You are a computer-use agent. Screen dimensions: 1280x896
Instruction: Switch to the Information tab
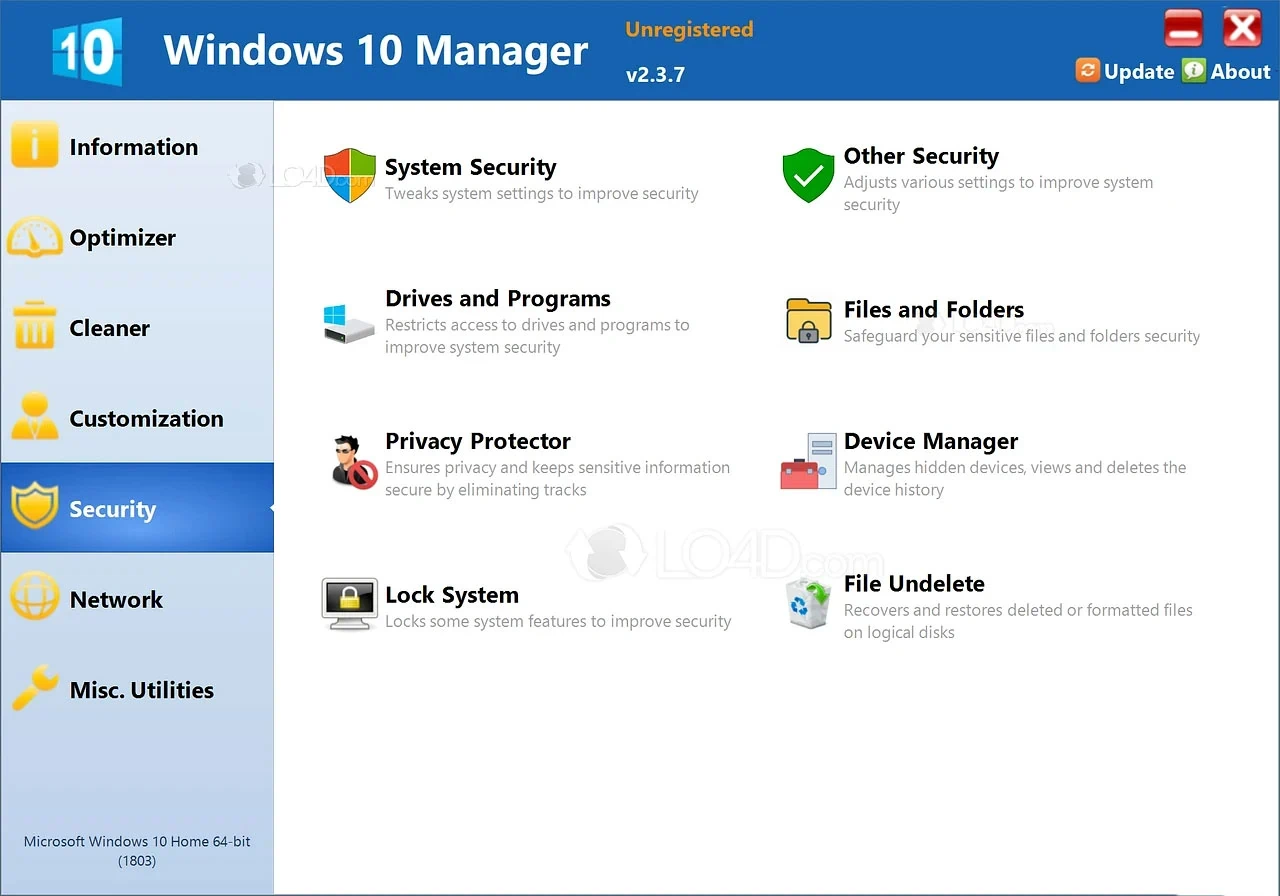click(x=133, y=147)
